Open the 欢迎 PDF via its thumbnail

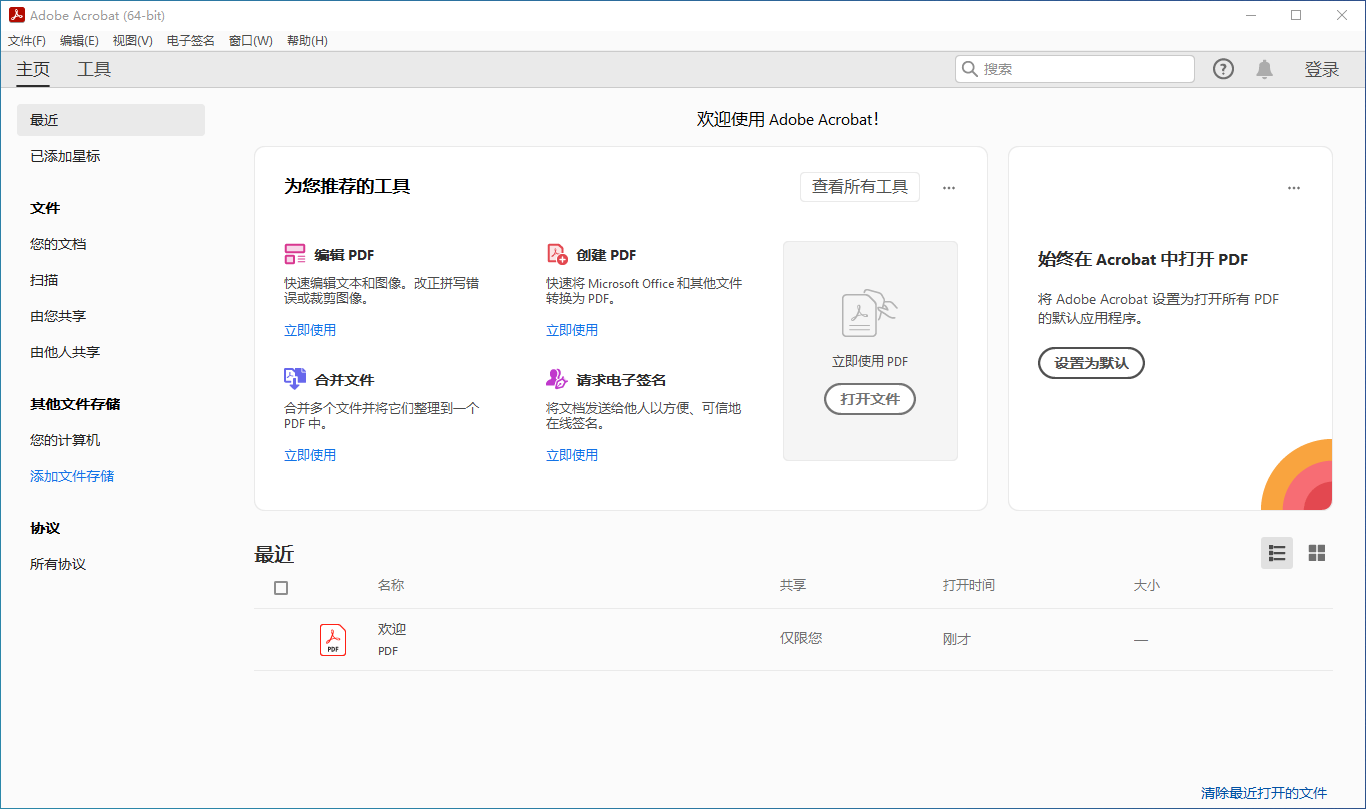pos(332,638)
